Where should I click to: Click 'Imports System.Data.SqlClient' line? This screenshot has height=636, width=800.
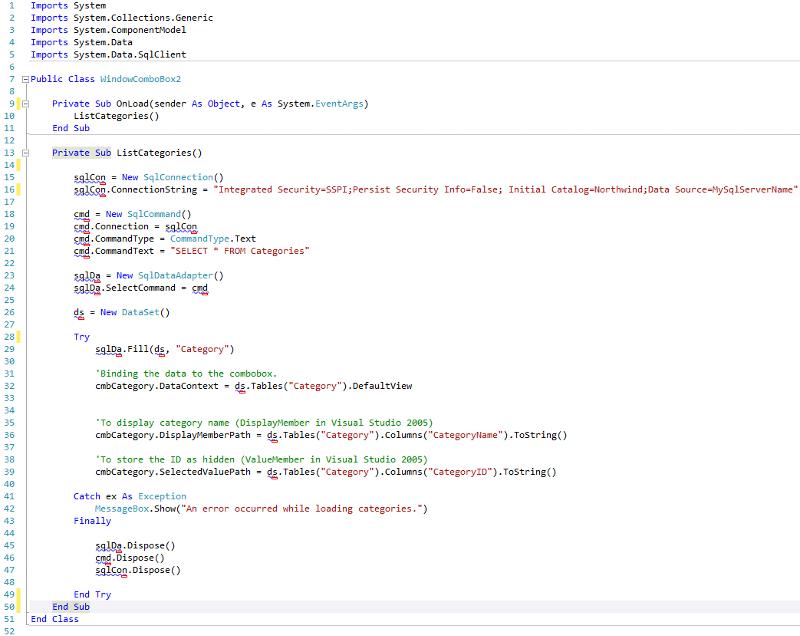point(108,55)
